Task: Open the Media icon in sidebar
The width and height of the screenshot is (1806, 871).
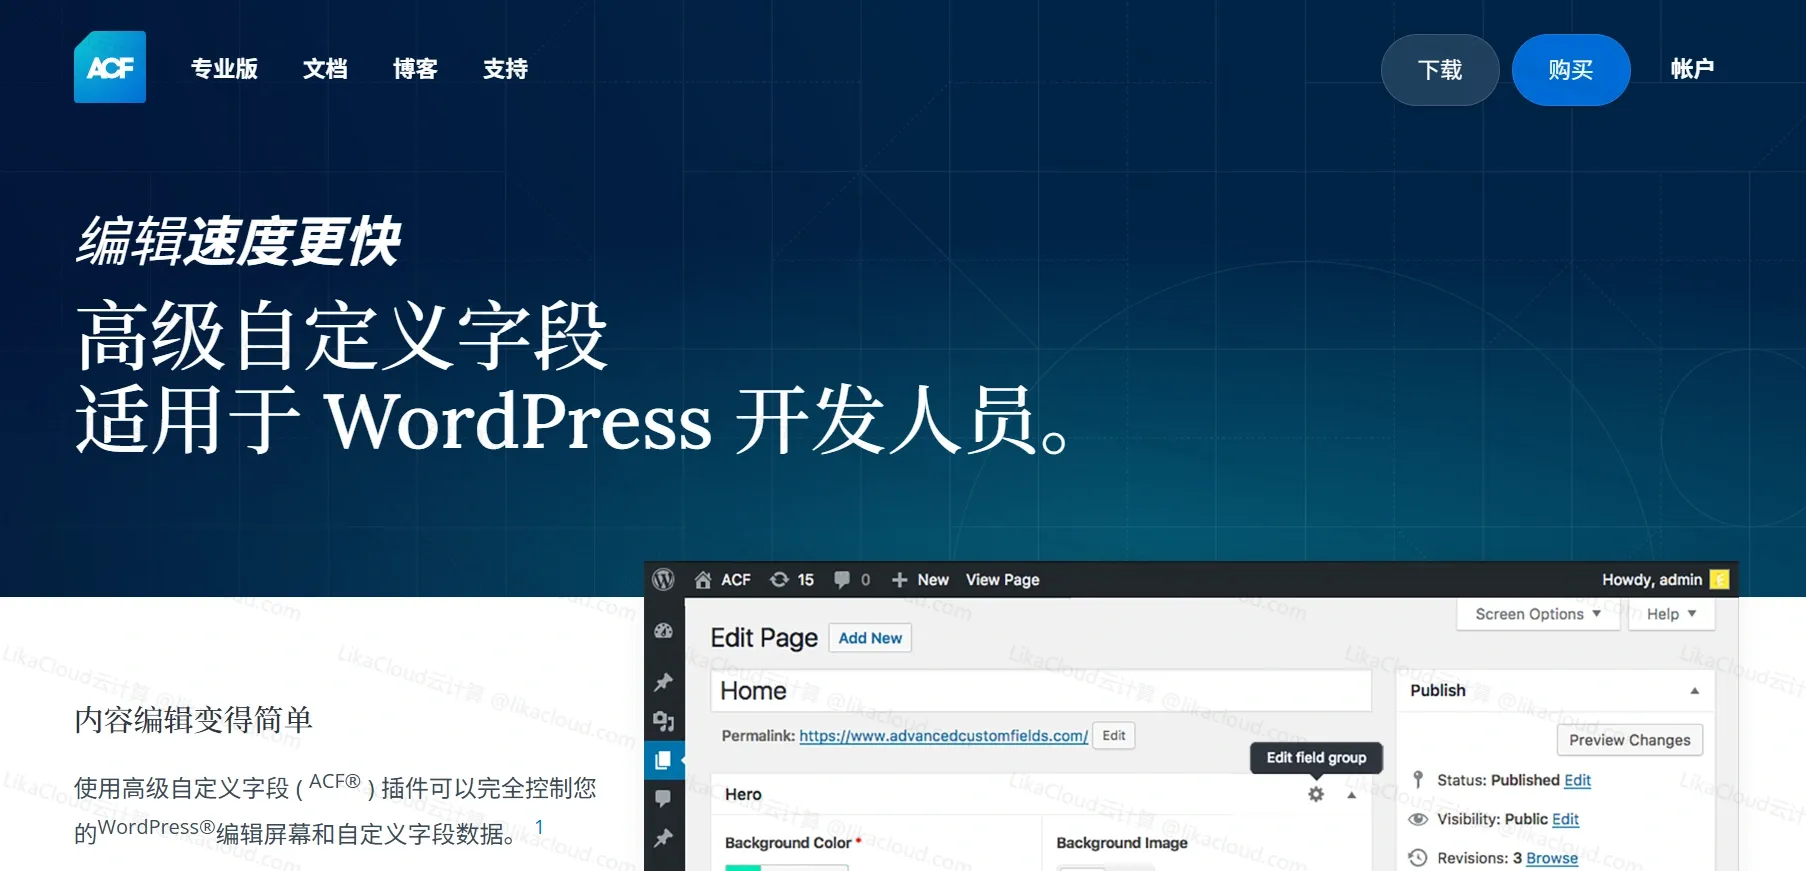Action: coord(664,721)
